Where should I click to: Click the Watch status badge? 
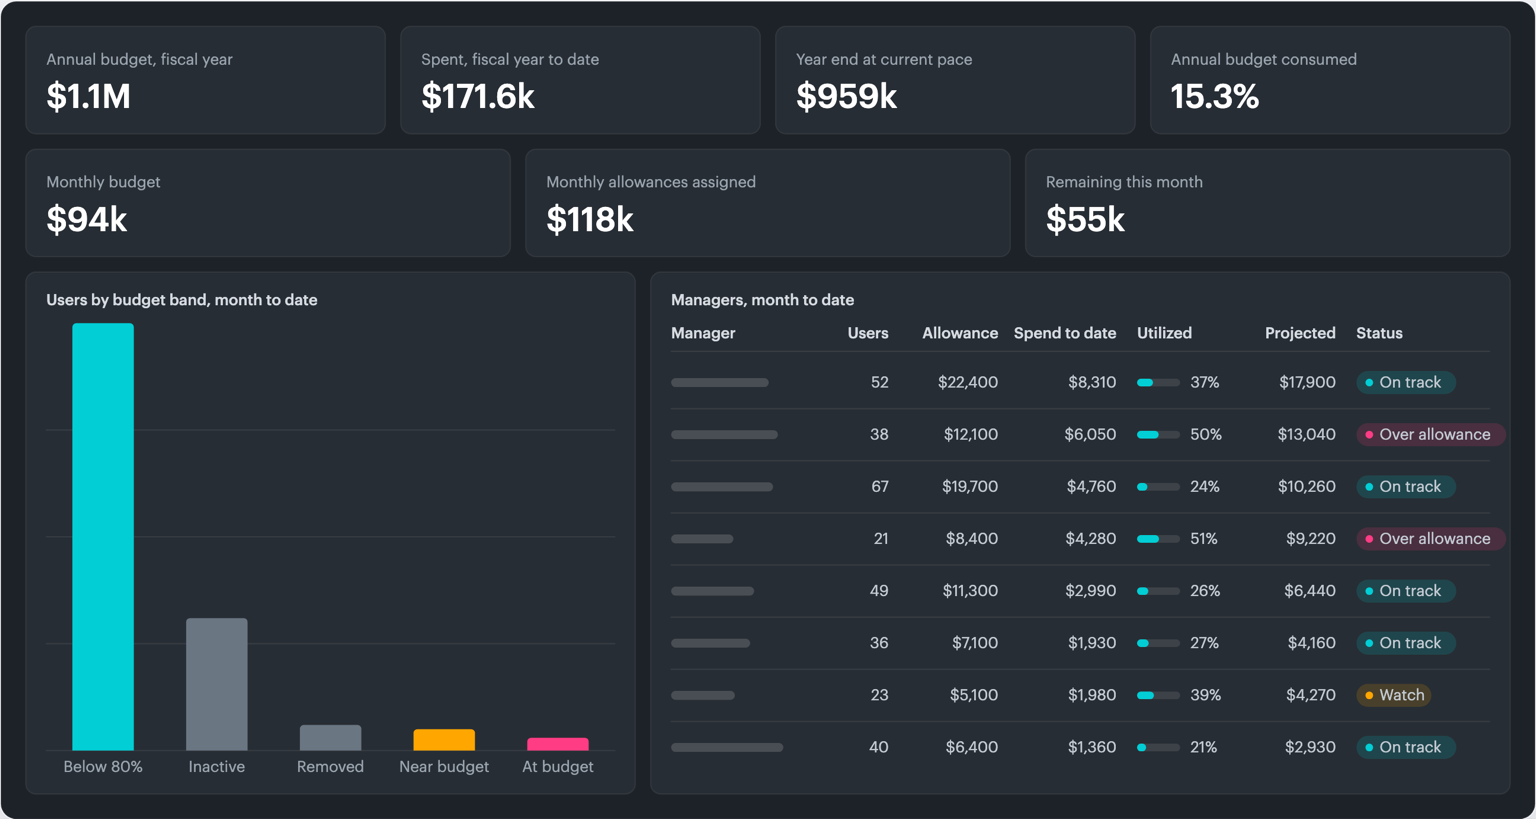click(1394, 695)
